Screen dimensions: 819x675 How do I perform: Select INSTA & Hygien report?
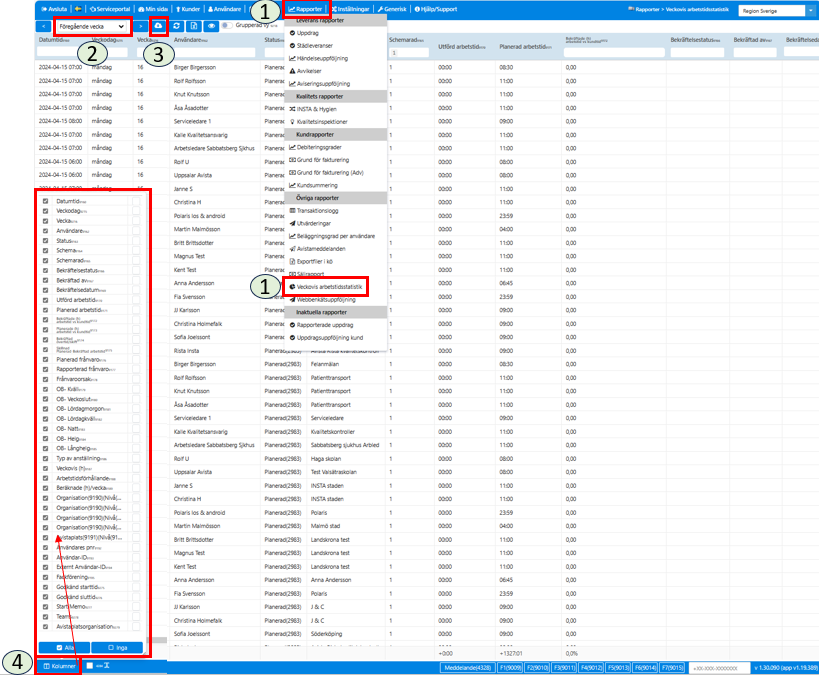point(313,109)
